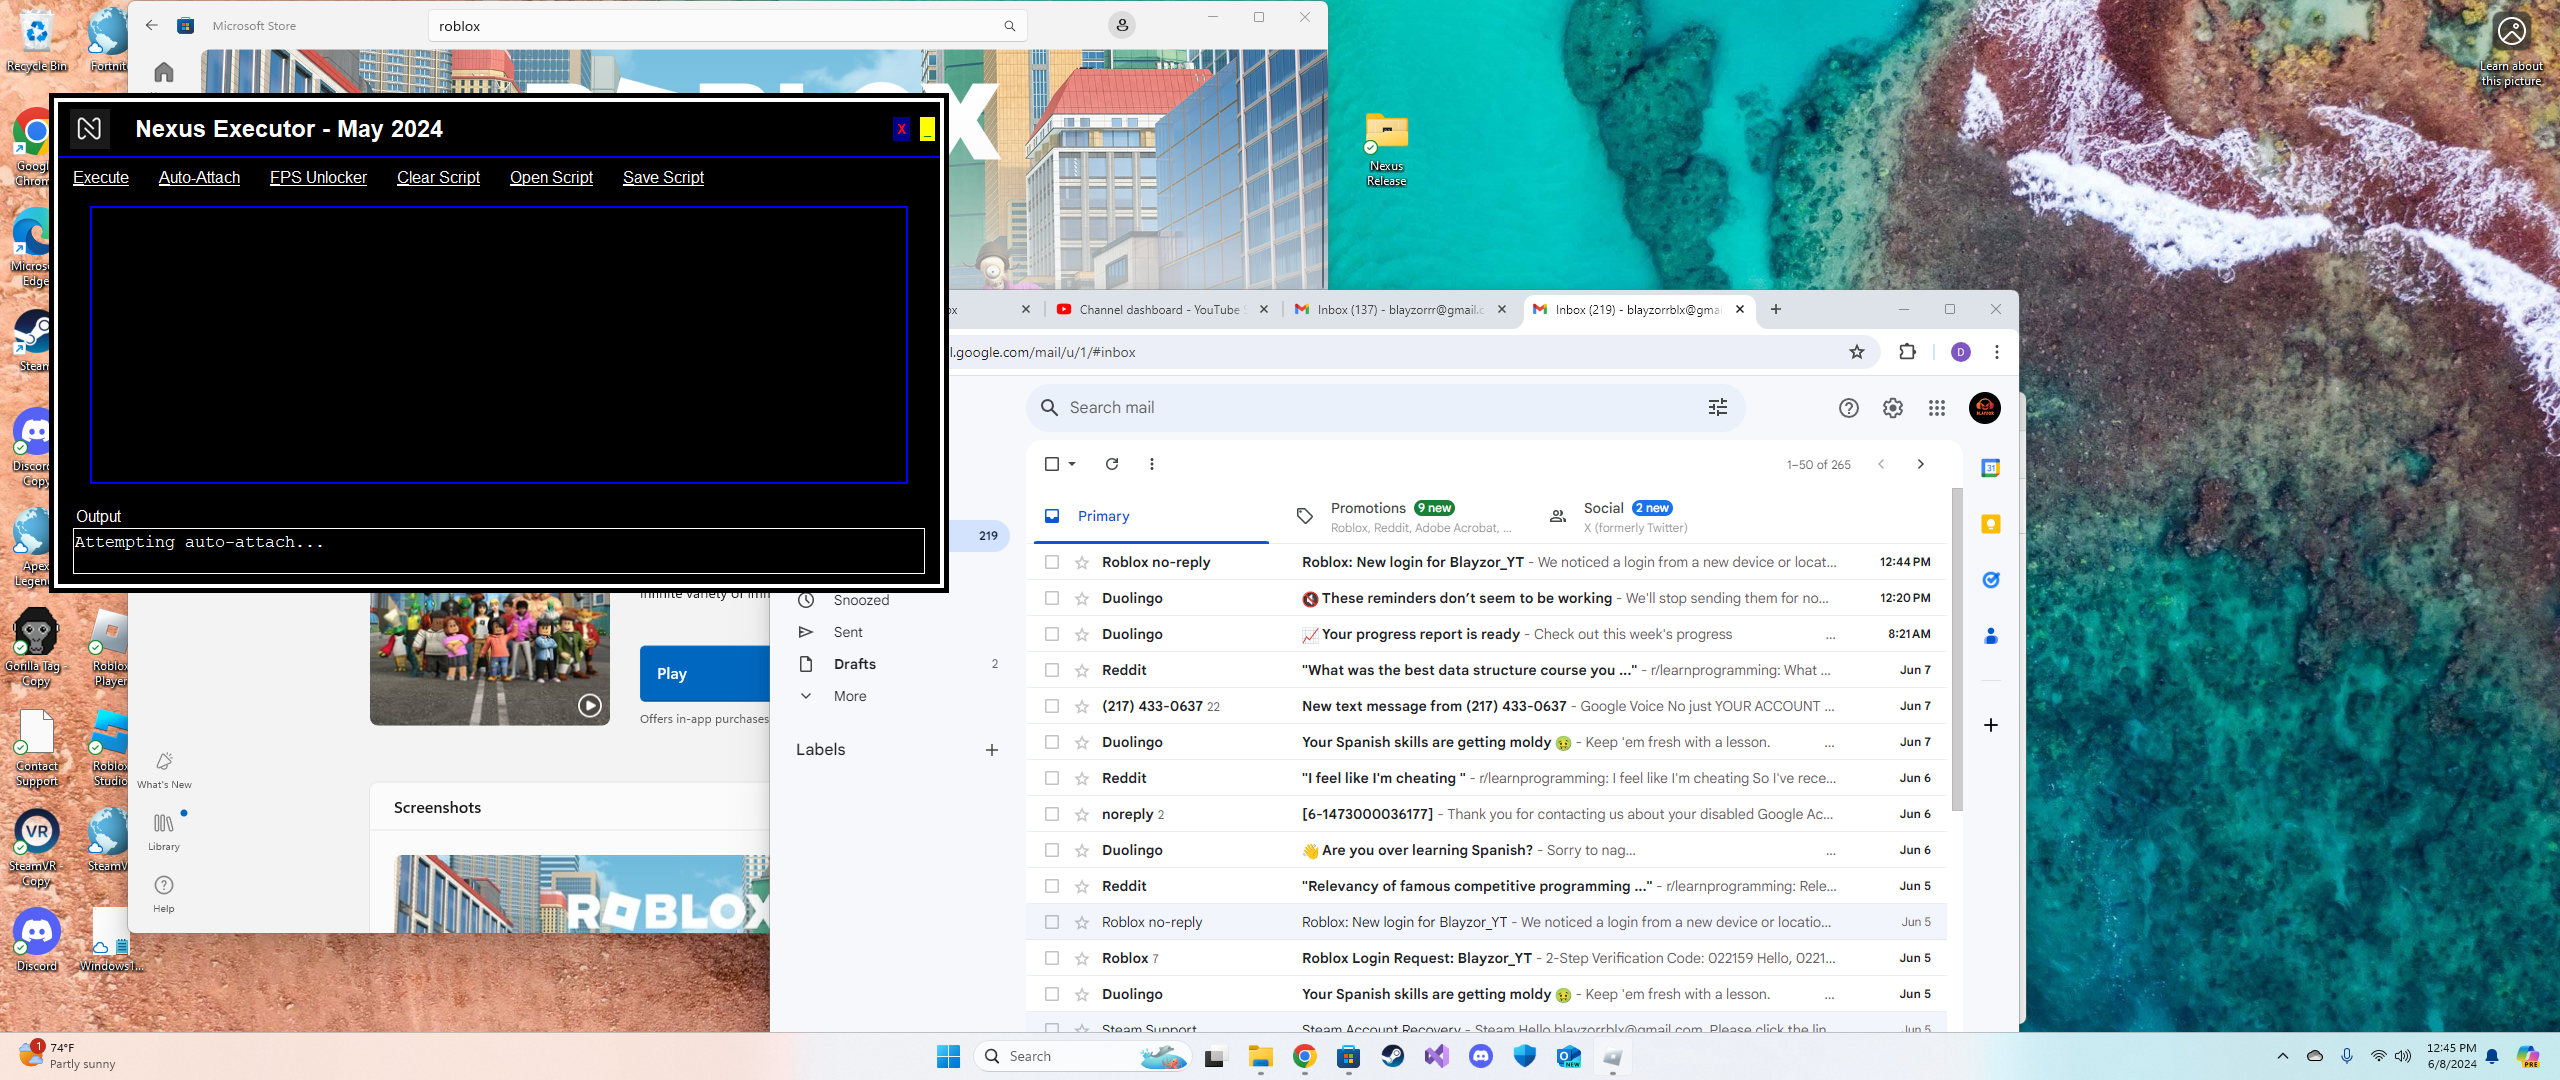Open Library in the Microsoft Store sidebar

(x=164, y=830)
